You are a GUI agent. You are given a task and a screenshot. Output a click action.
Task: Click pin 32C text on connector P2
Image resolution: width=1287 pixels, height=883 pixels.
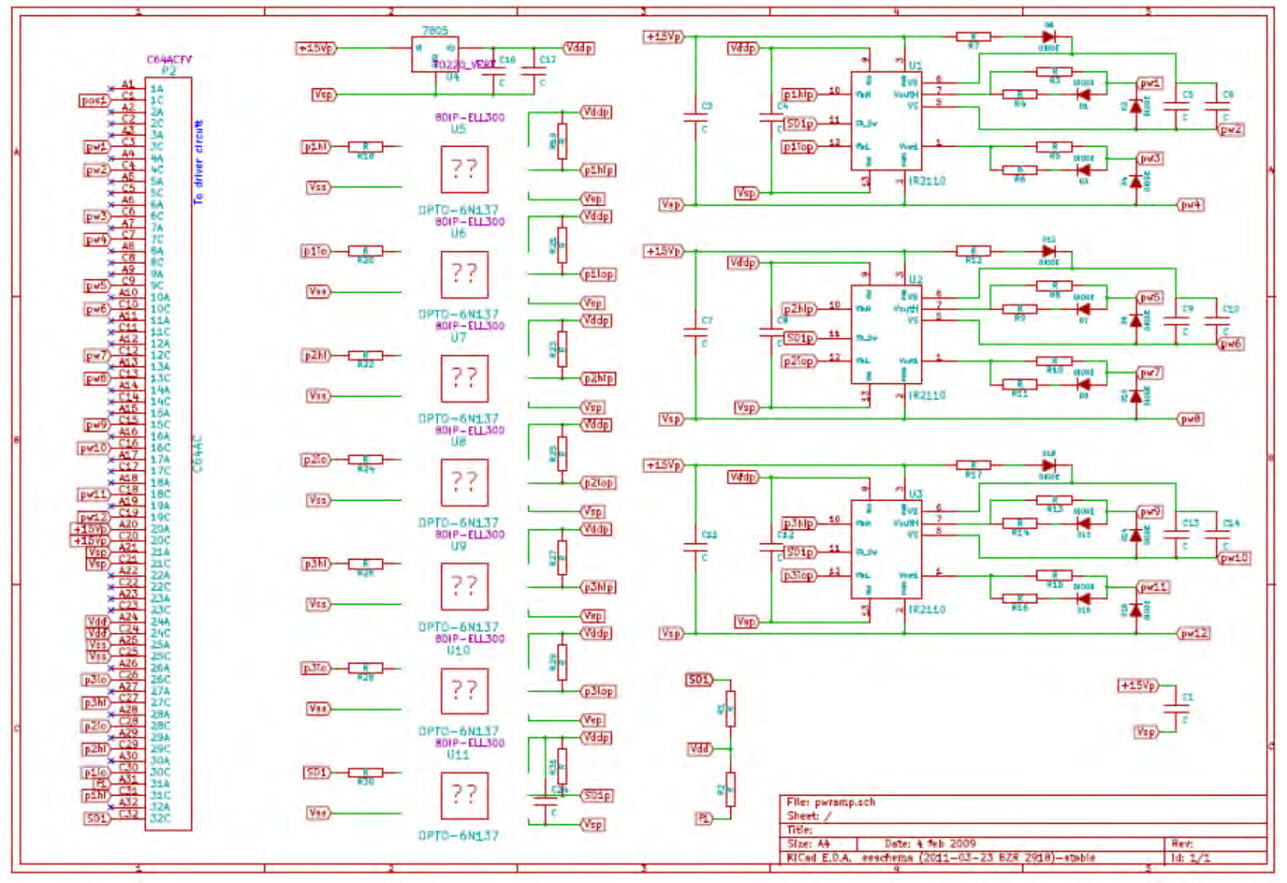point(159,818)
